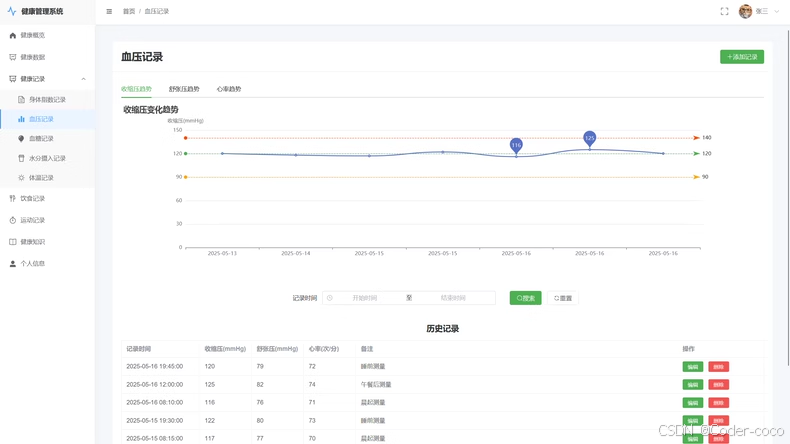Edit the 2025-05-16 08:10:00 record
Viewport: 790px width, 444px height.
(x=693, y=403)
